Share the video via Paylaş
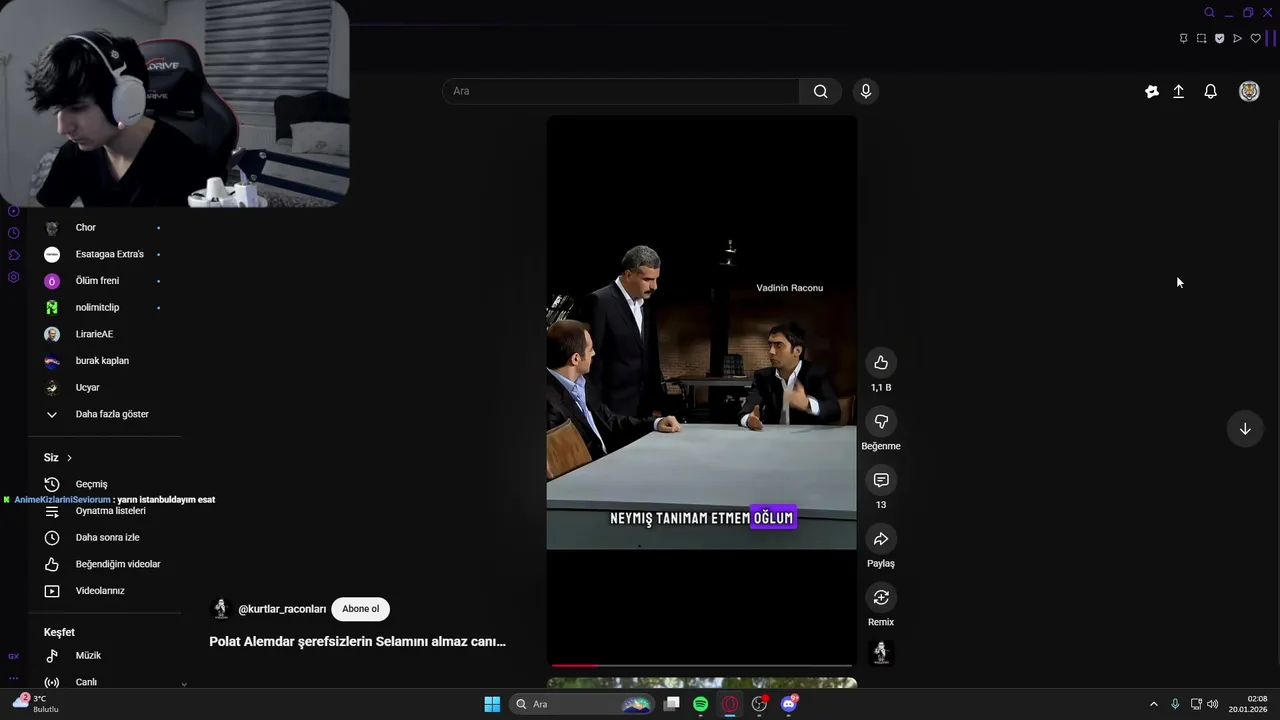The height and width of the screenshot is (720, 1280). point(881,539)
